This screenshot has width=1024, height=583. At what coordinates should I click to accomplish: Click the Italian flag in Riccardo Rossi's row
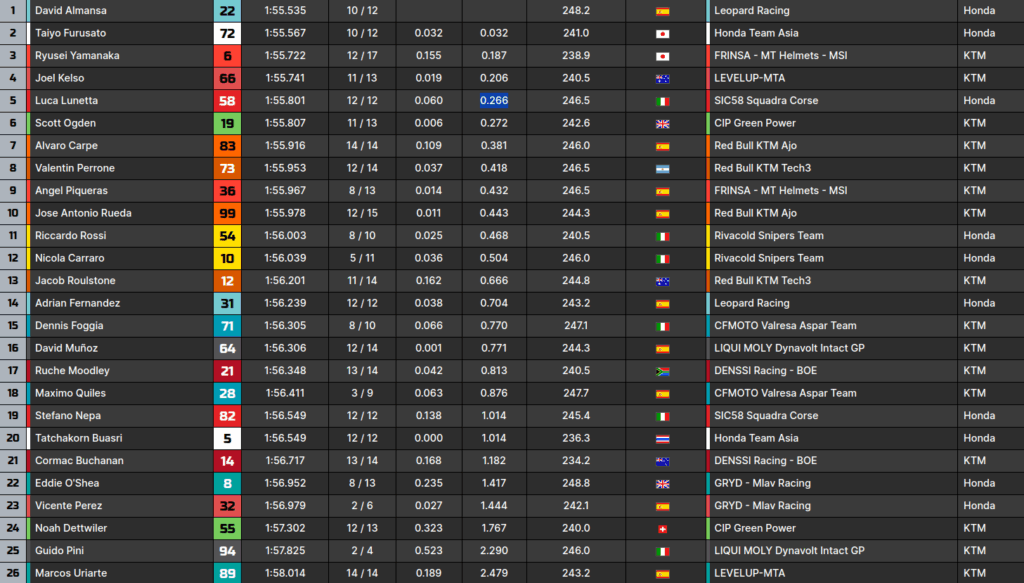pos(662,236)
